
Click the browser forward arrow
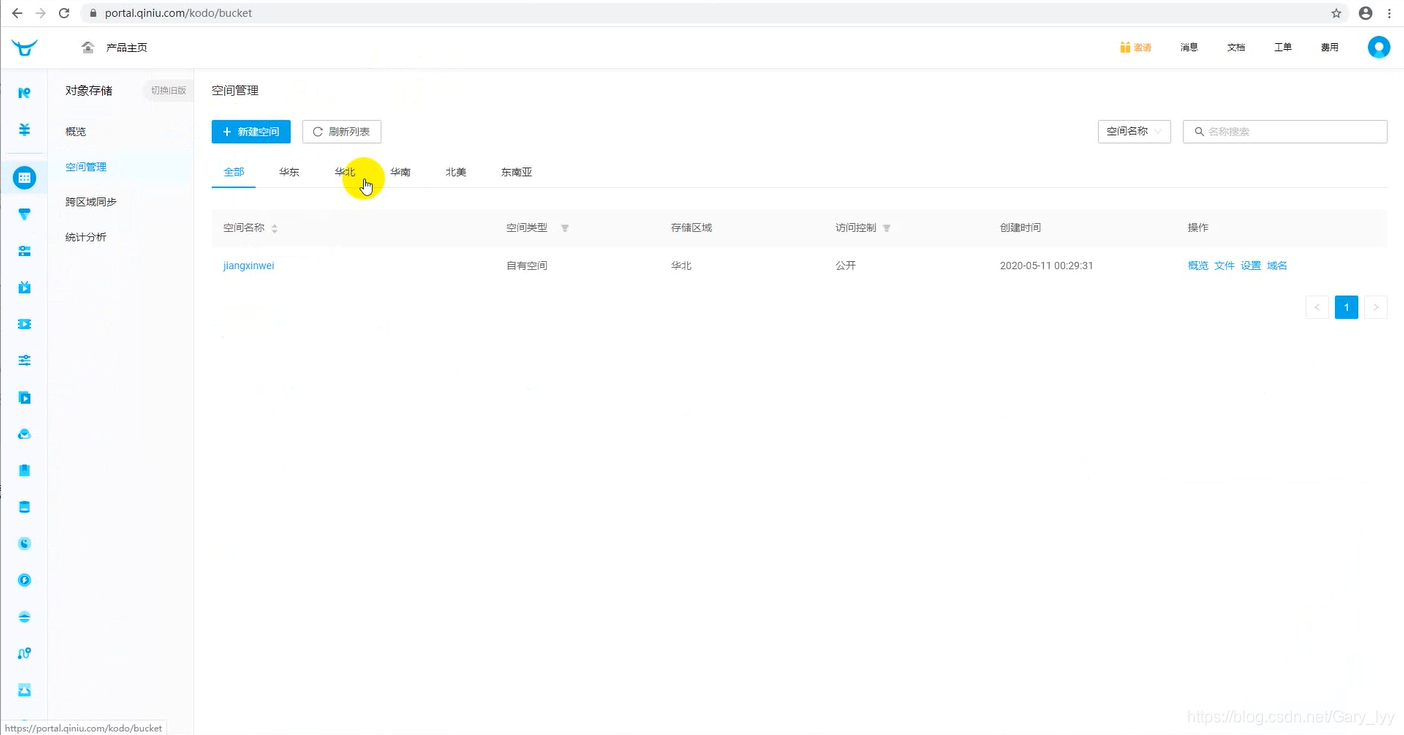40,13
